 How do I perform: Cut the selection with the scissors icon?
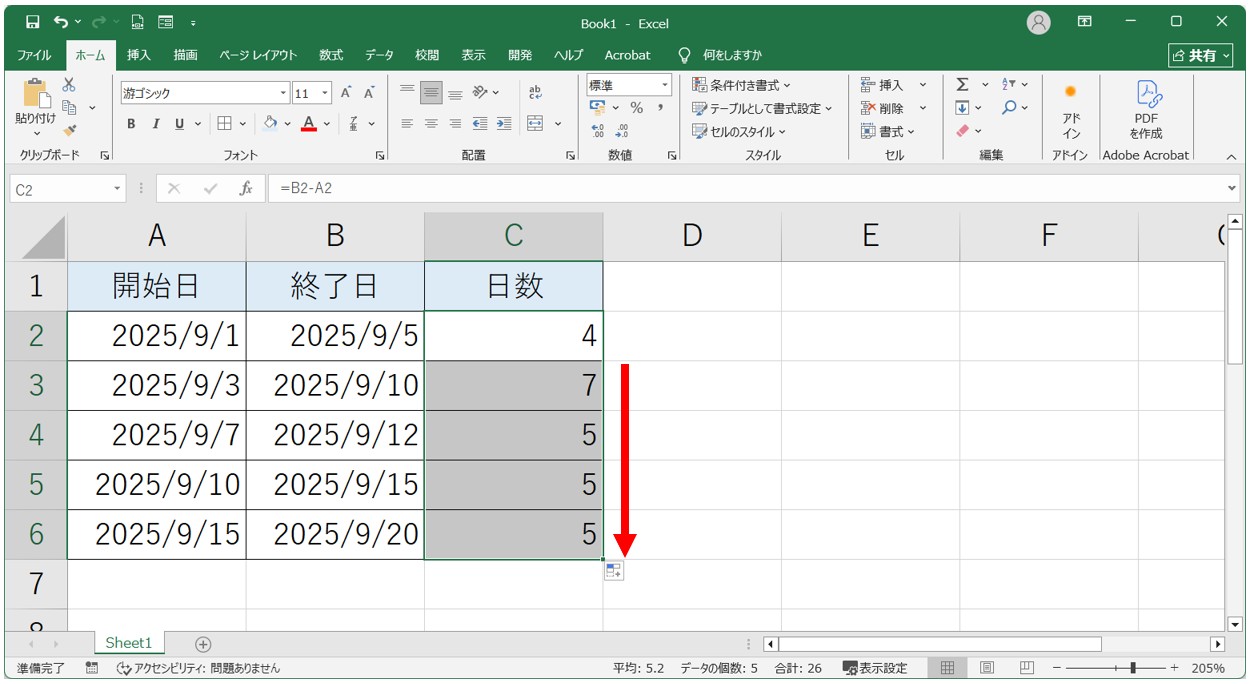69,86
